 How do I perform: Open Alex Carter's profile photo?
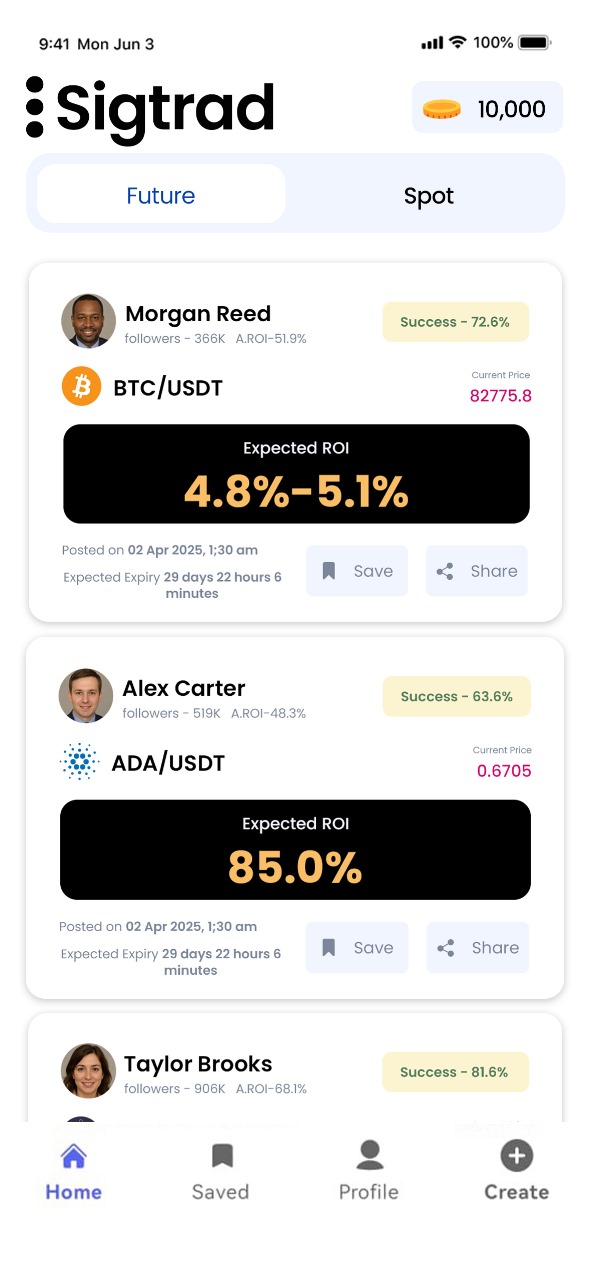click(86, 696)
